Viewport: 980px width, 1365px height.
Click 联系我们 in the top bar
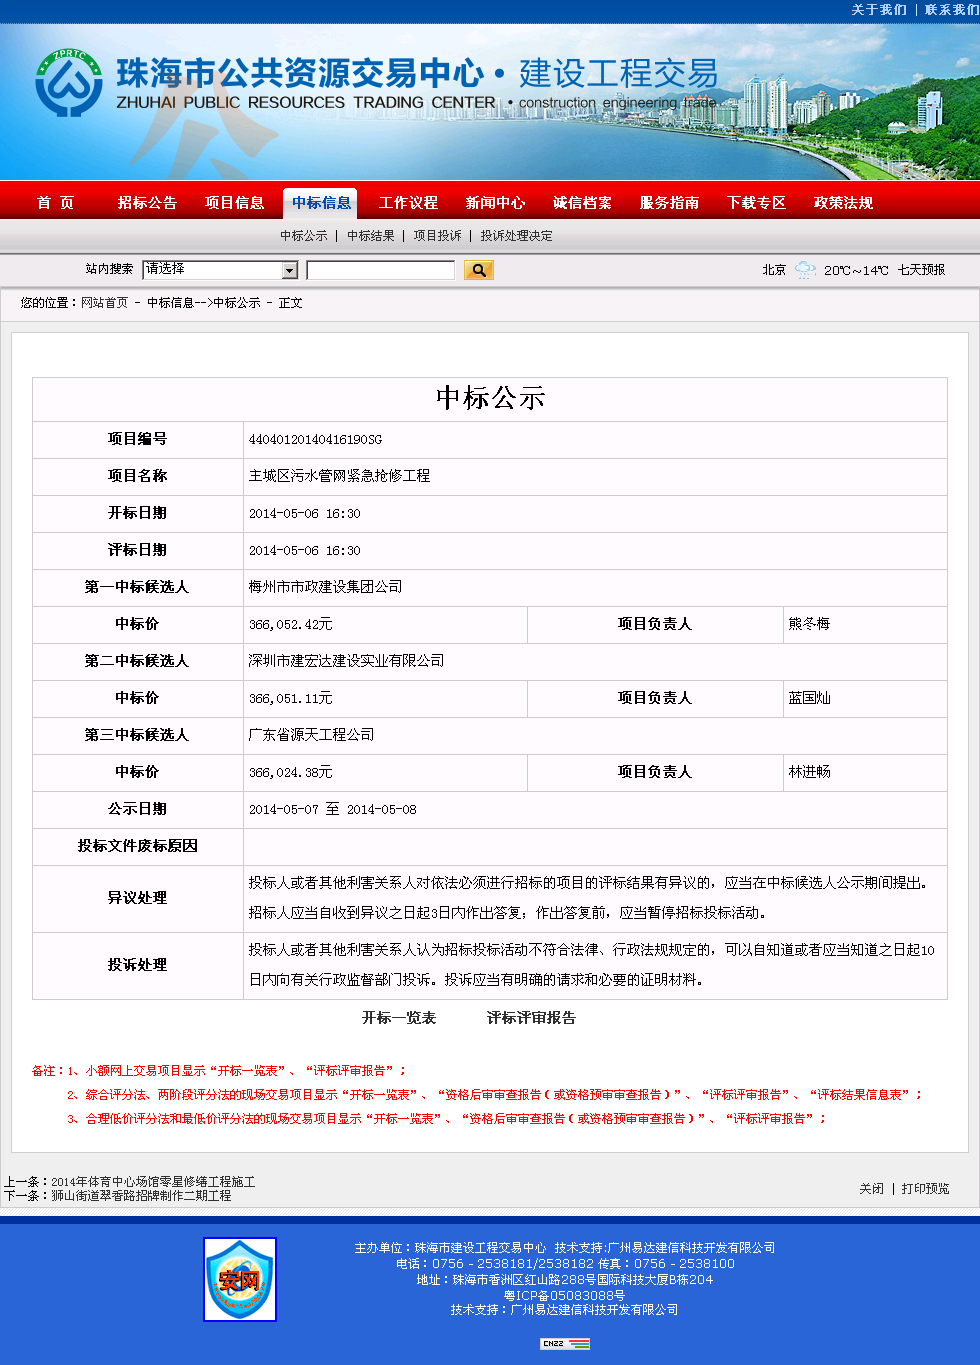click(952, 10)
